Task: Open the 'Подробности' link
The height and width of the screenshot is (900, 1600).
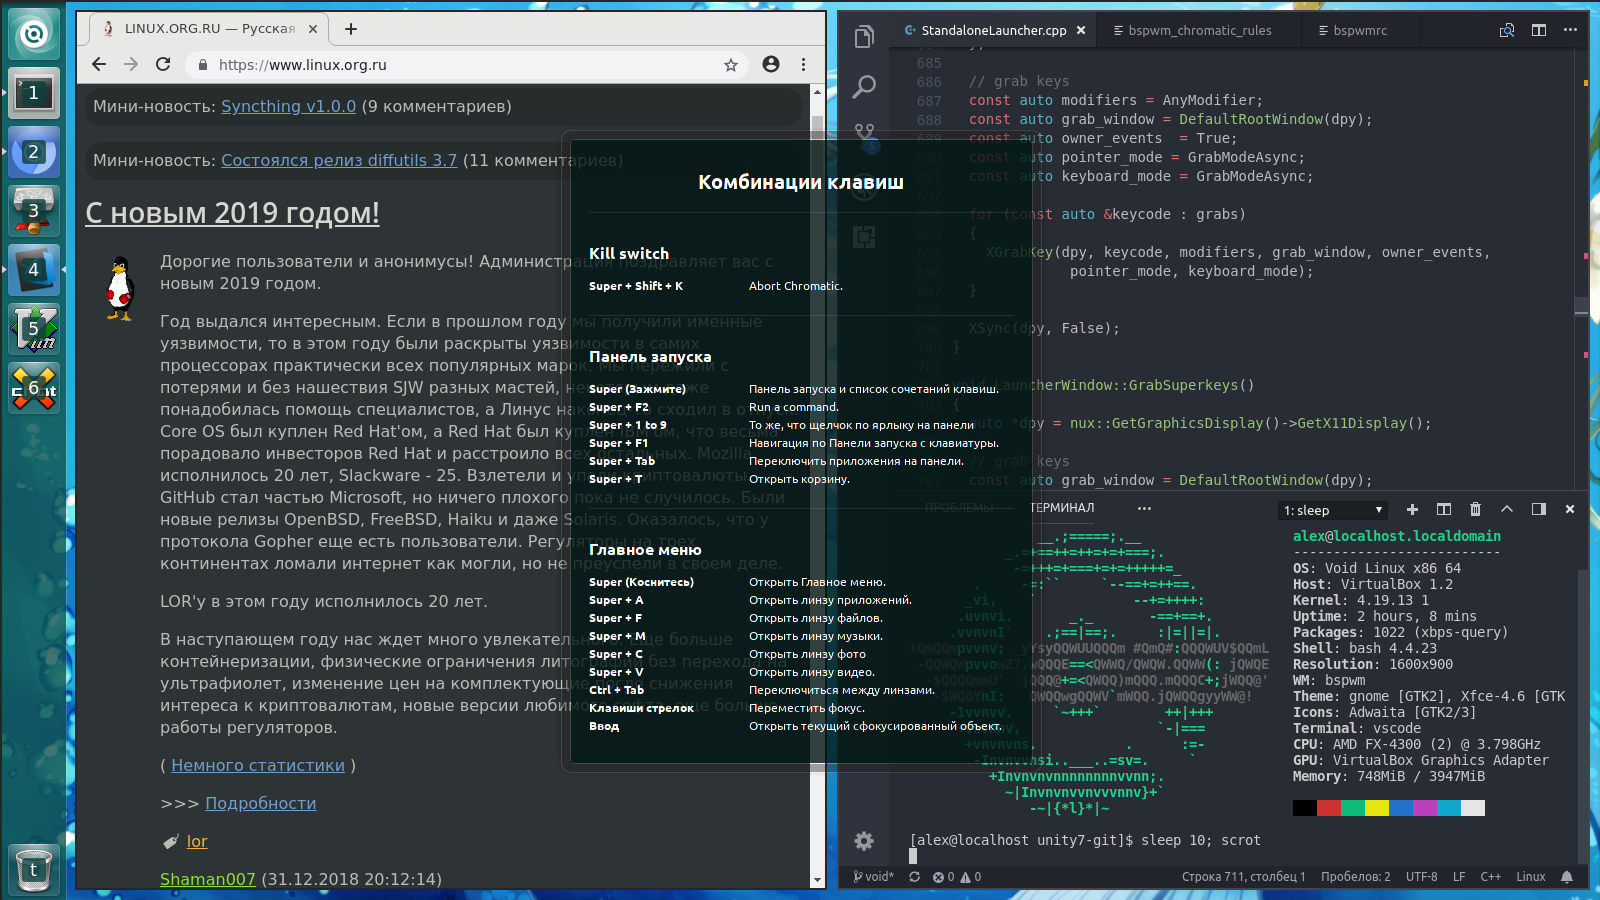Action: (x=261, y=803)
